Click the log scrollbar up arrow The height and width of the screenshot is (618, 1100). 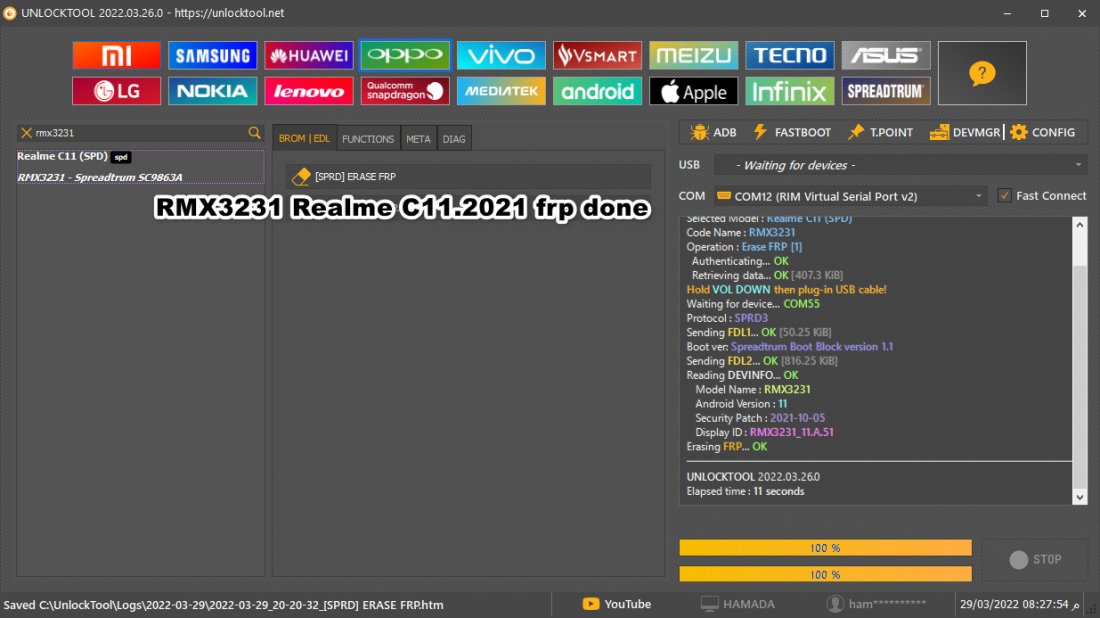[x=1080, y=224]
